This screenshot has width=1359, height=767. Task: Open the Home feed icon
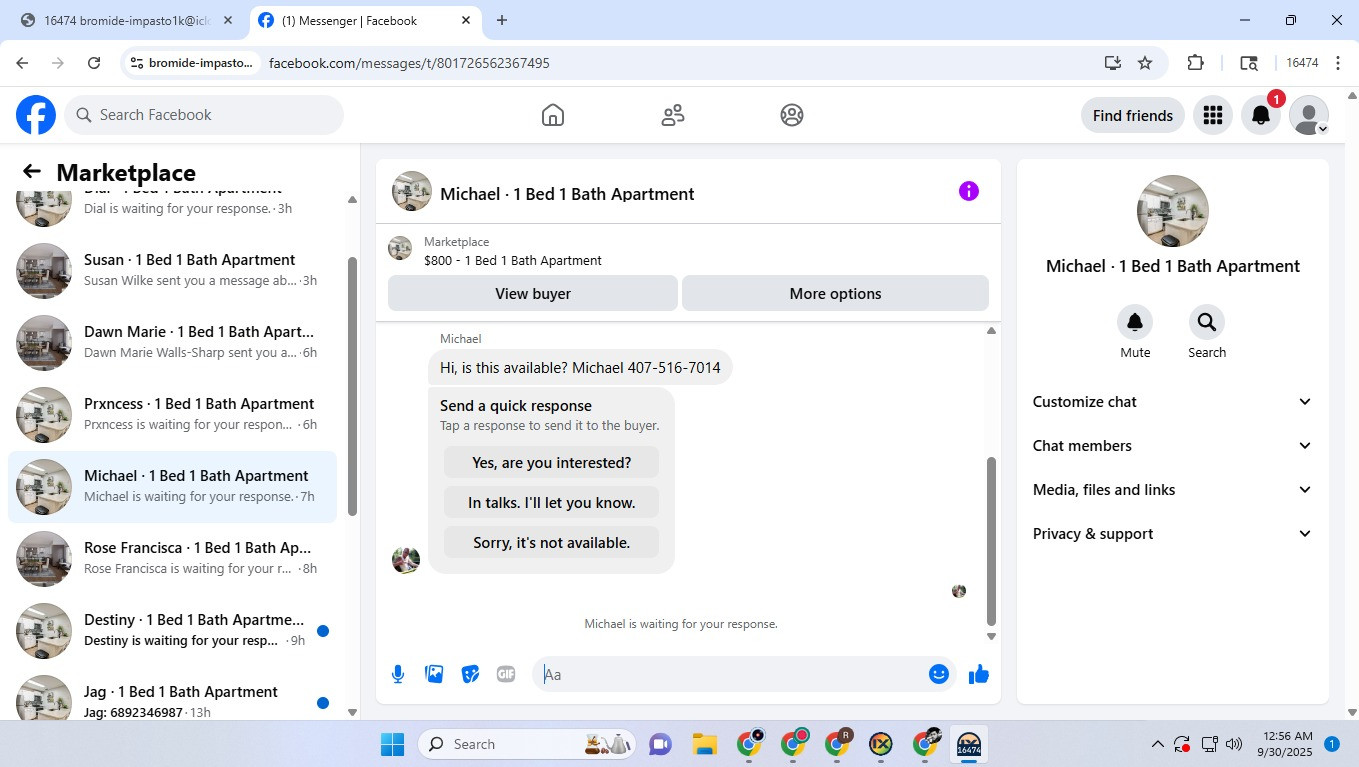(x=553, y=115)
